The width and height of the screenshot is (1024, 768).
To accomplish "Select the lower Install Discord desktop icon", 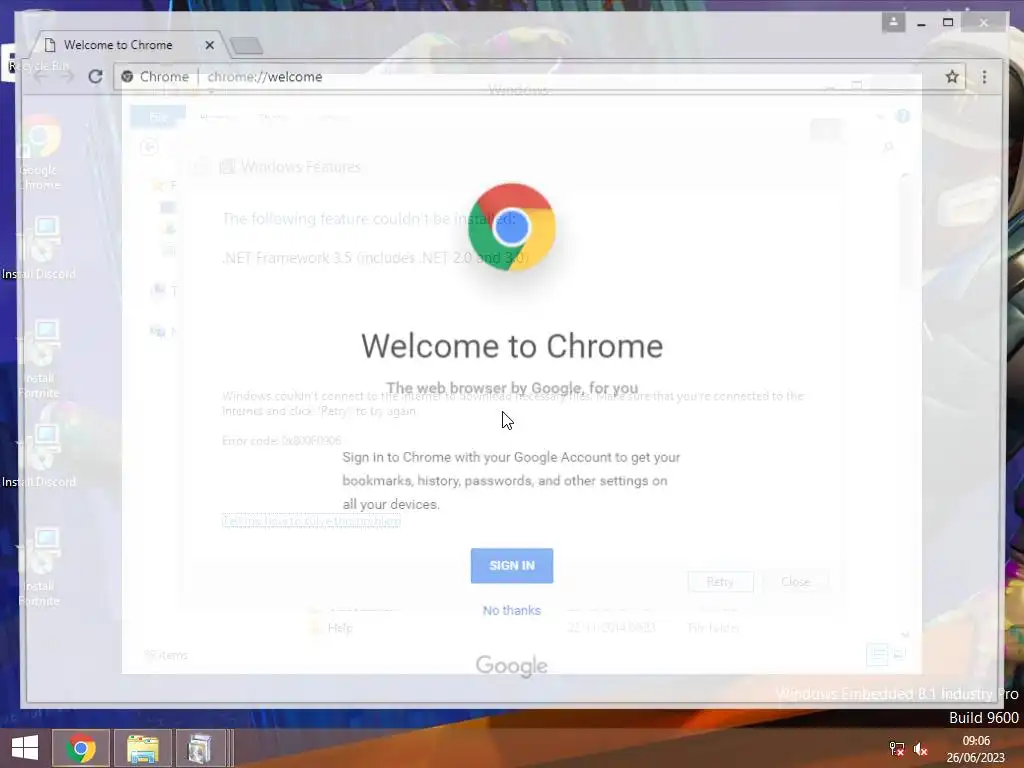I will click(x=39, y=456).
